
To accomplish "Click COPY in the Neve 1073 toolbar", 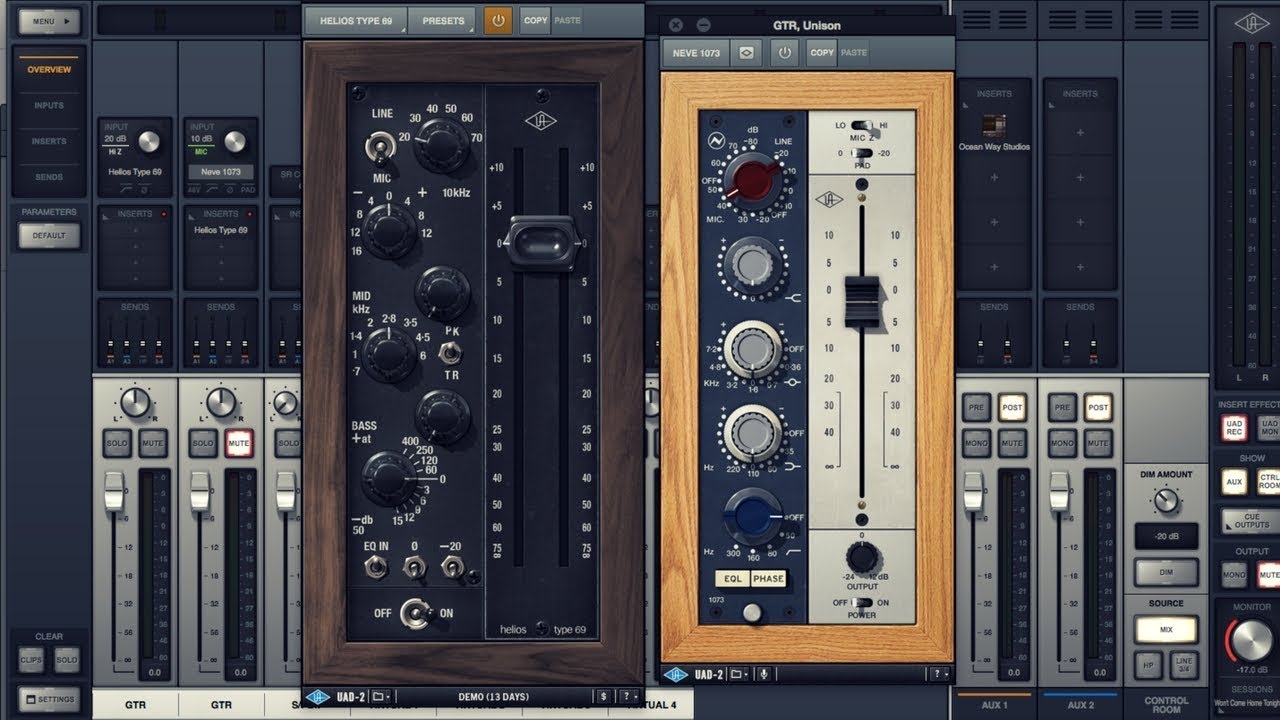I will pos(822,52).
